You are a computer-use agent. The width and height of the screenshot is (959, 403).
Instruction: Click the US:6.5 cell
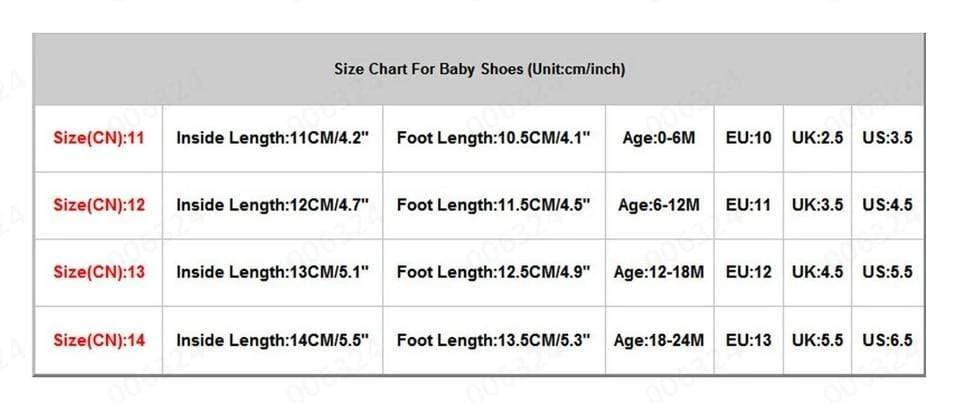point(887,340)
